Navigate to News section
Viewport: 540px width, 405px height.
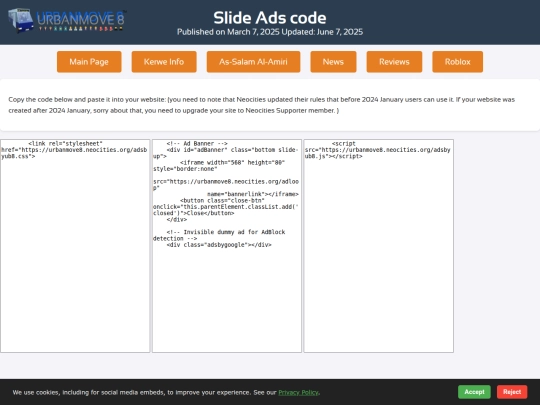333,62
